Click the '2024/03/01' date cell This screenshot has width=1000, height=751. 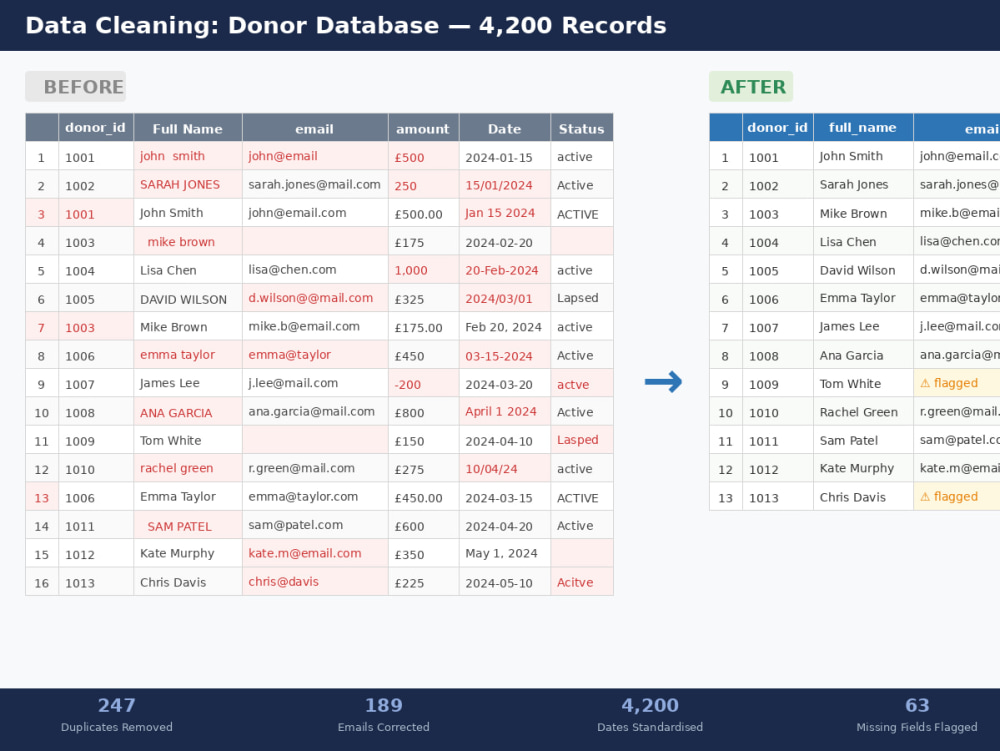click(x=504, y=298)
